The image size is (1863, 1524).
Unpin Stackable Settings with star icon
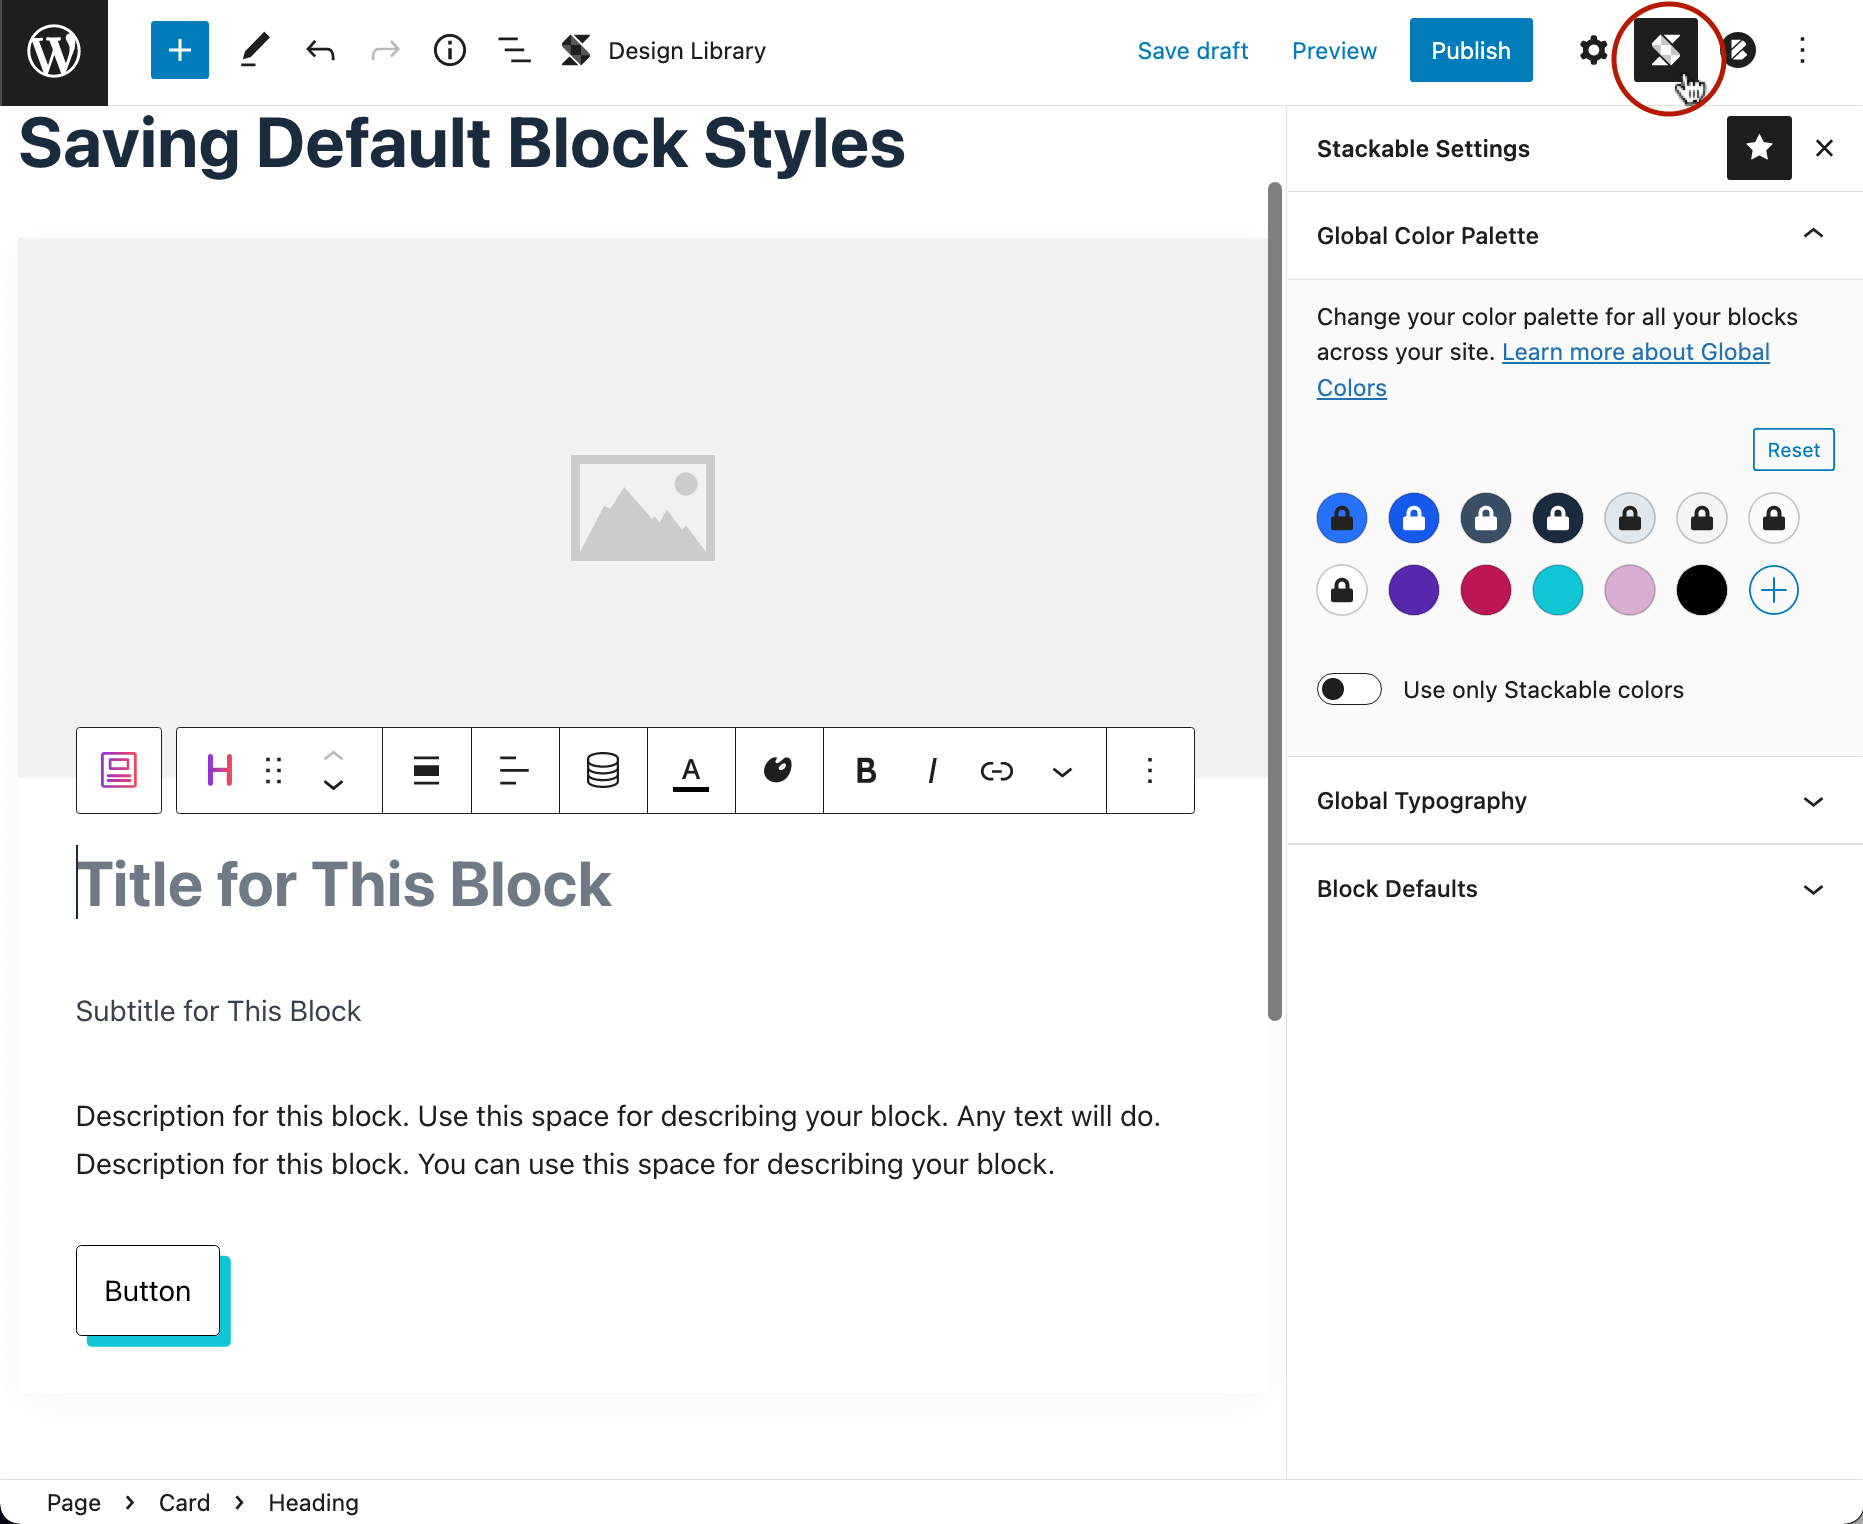click(1759, 148)
